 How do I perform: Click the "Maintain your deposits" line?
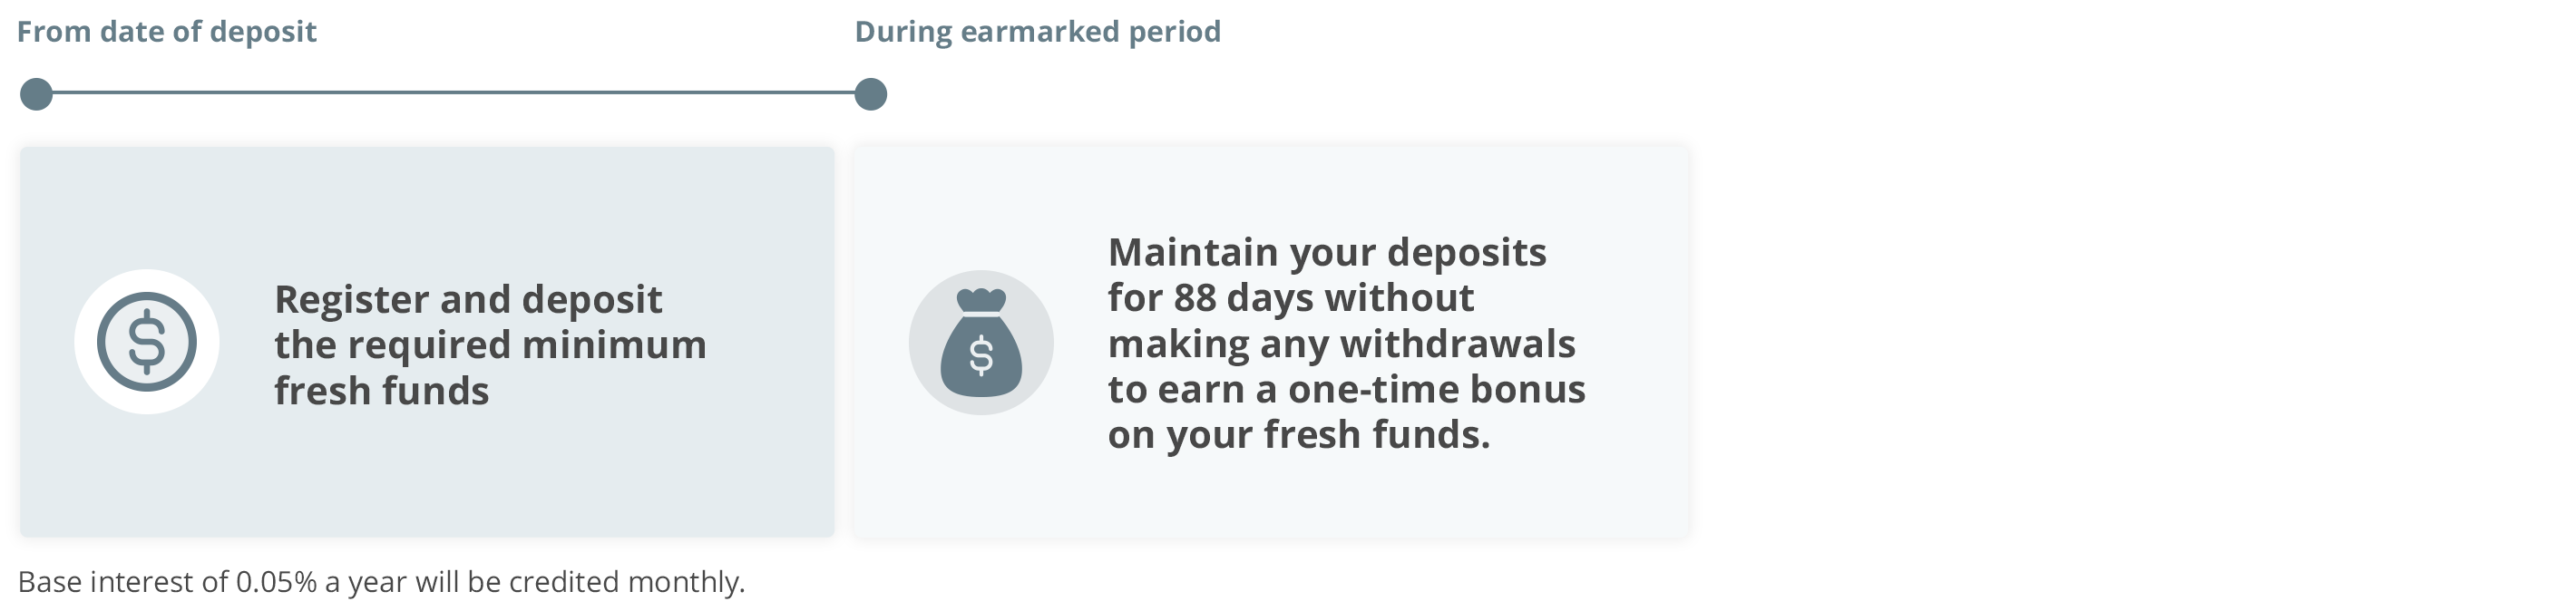pos(1326,252)
